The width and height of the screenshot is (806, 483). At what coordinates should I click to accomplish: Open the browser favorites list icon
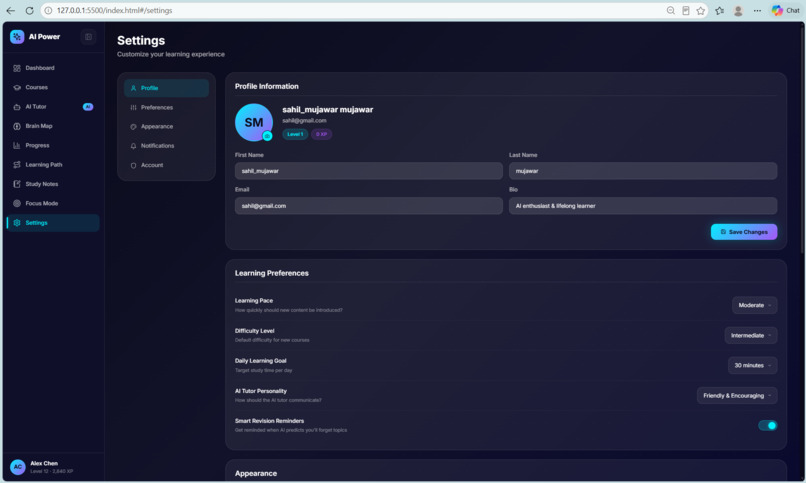(720, 10)
